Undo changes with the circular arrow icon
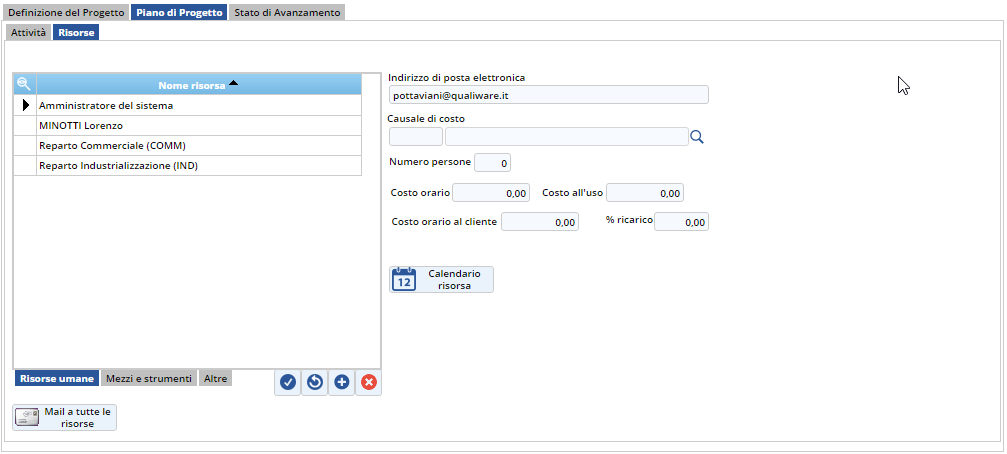This screenshot has height=454, width=1007. point(315,382)
